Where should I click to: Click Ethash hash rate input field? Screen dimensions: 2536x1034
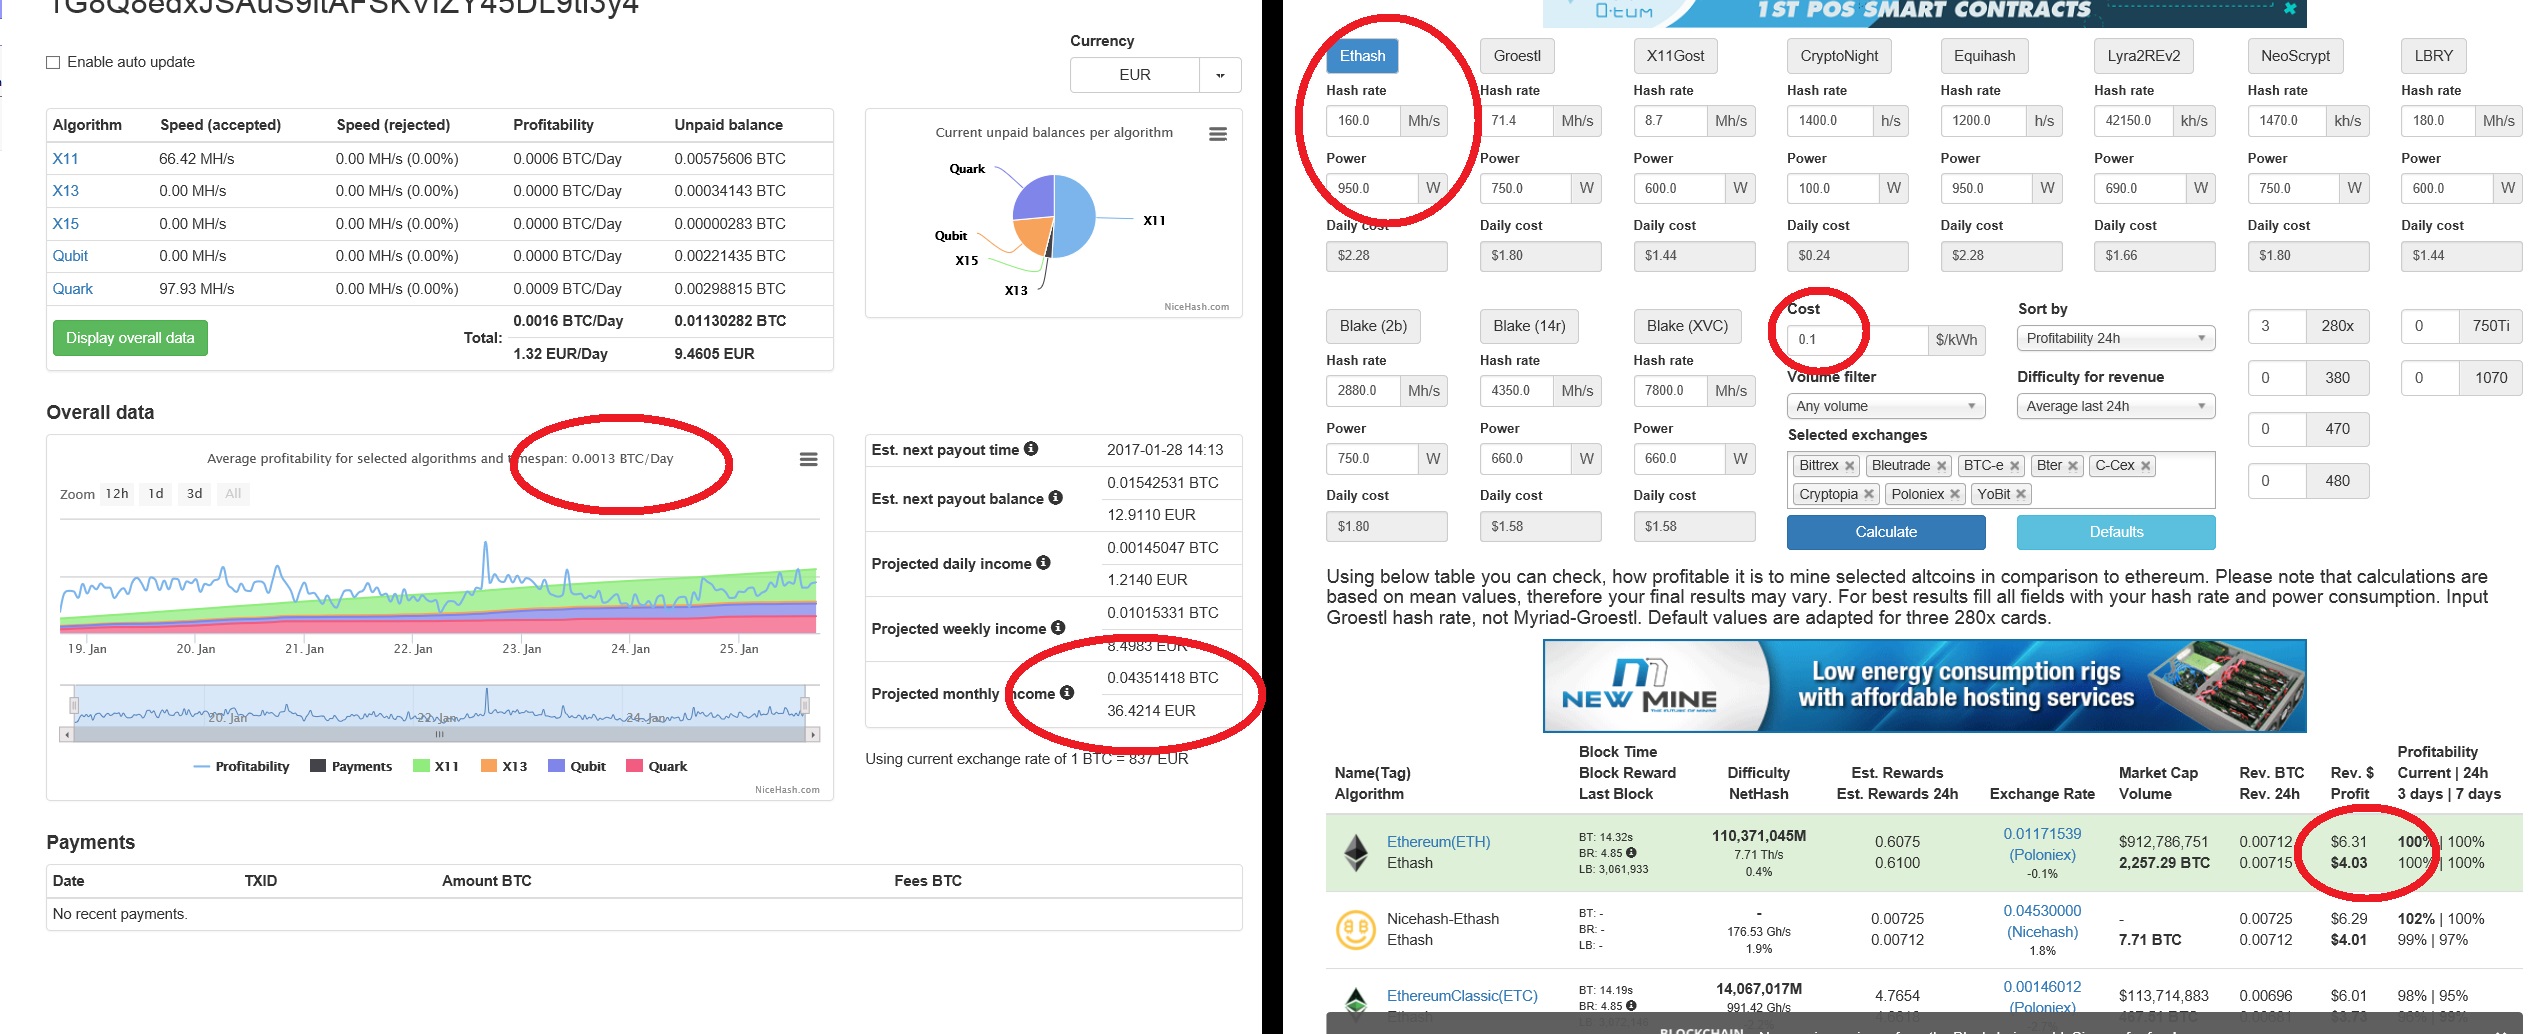[1363, 121]
